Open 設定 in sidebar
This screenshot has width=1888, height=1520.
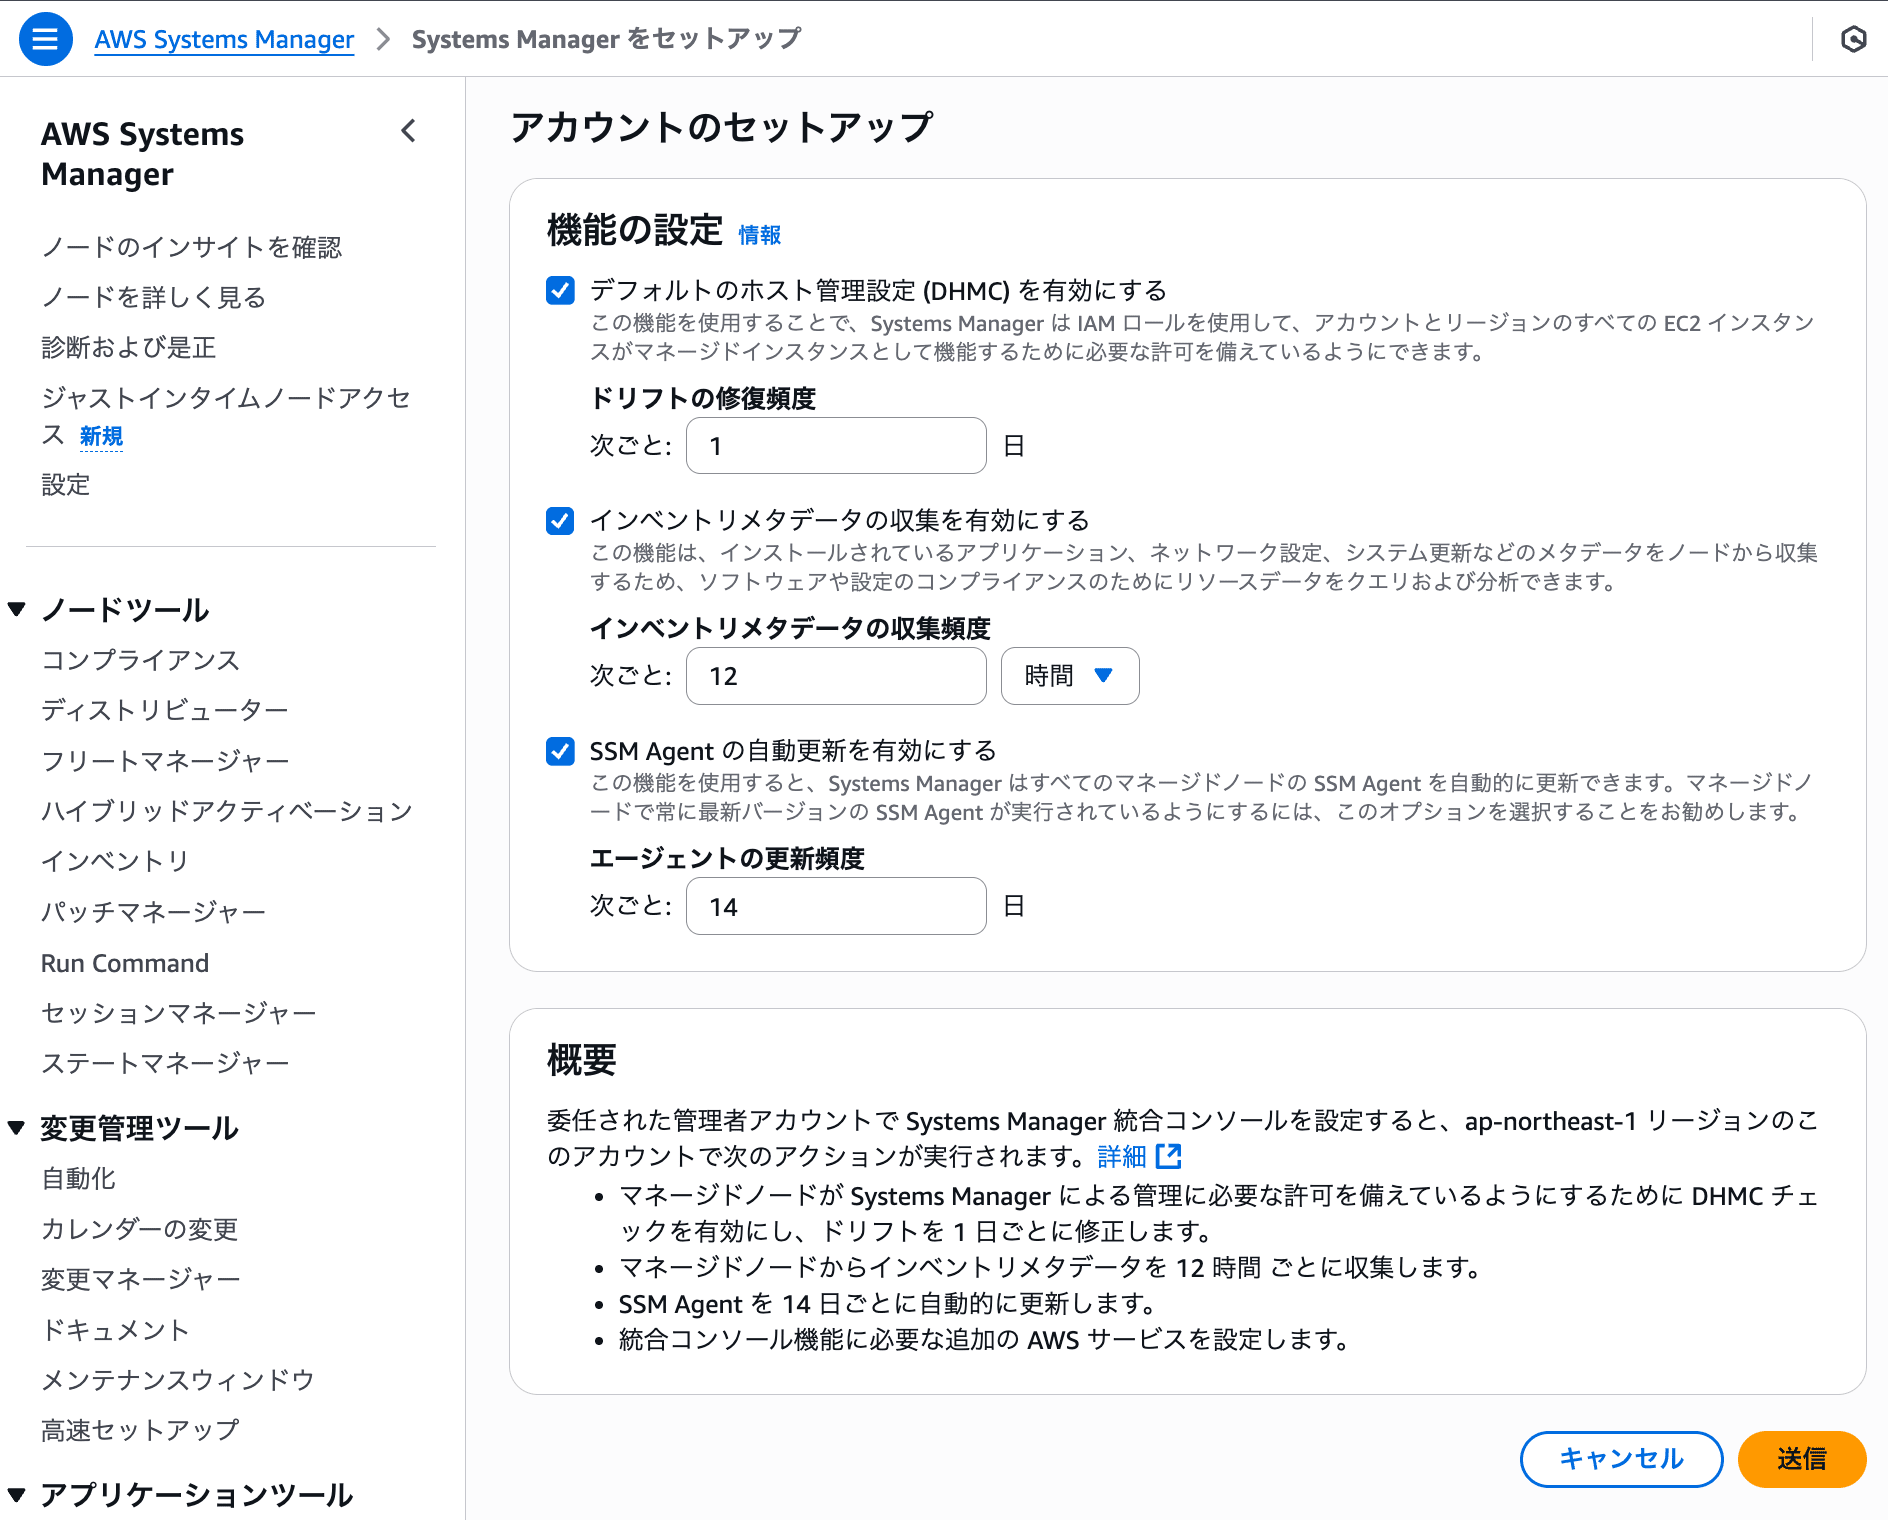(65, 485)
